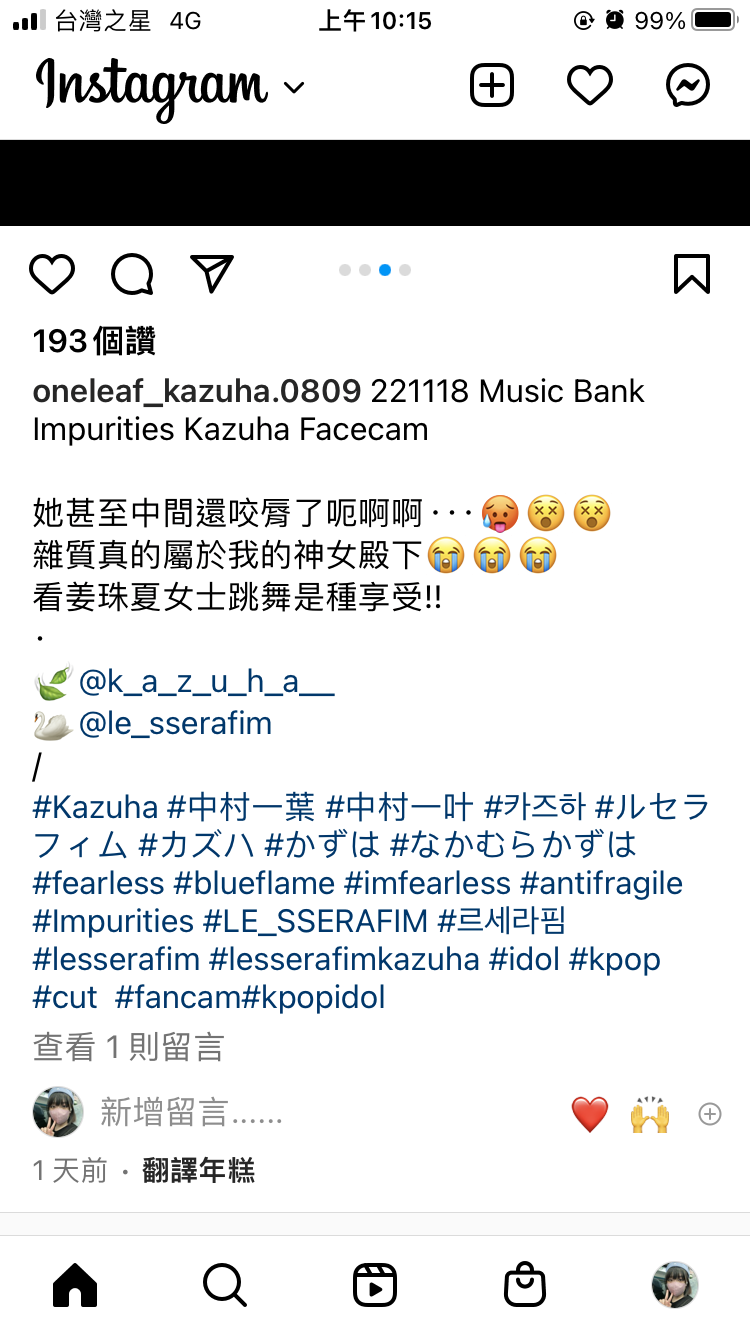Open the Reels tab icon
Viewport: 750px width, 1334px height.
click(375, 1285)
